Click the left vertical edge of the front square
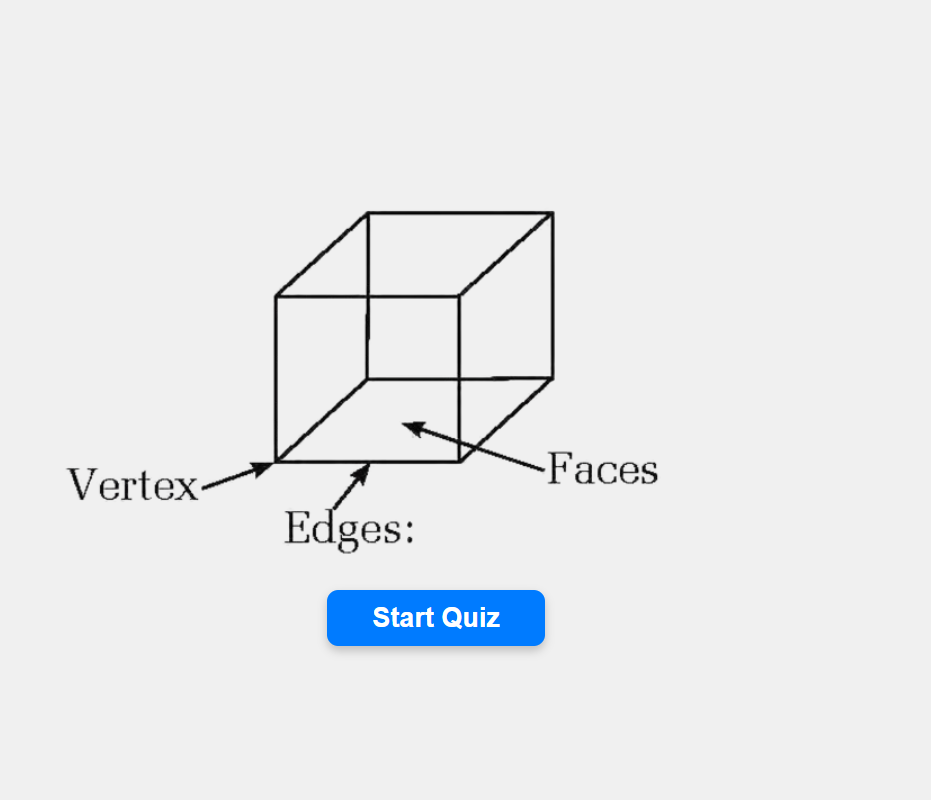This screenshot has height=800, width=931. click(276, 380)
